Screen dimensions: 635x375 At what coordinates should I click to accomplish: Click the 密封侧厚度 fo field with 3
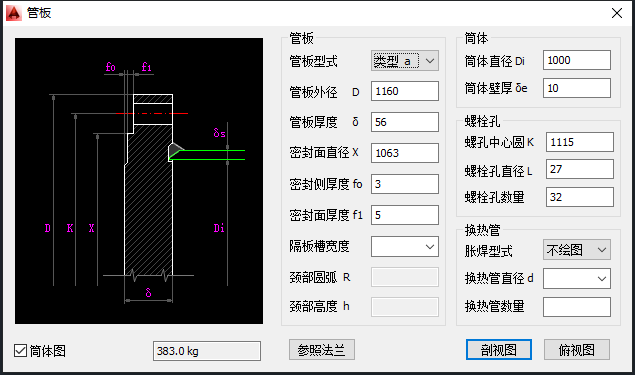[405, 184]
